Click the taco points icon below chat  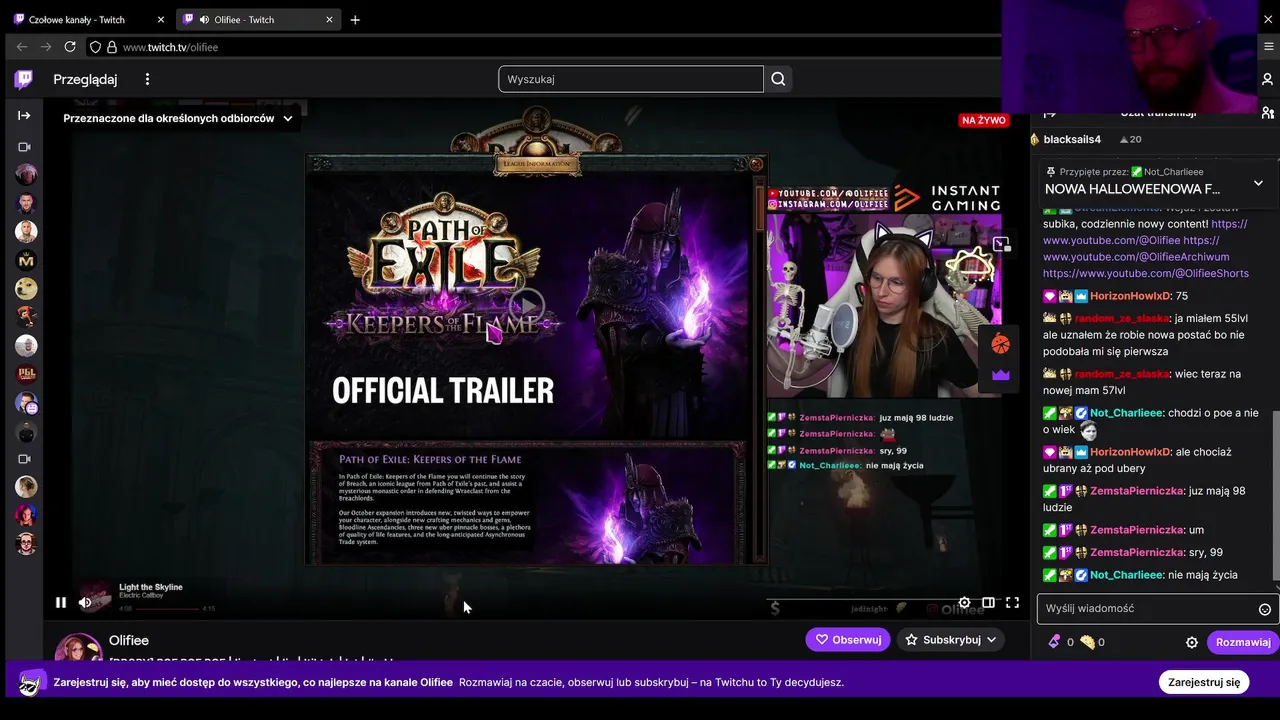tap(1087, 642)
